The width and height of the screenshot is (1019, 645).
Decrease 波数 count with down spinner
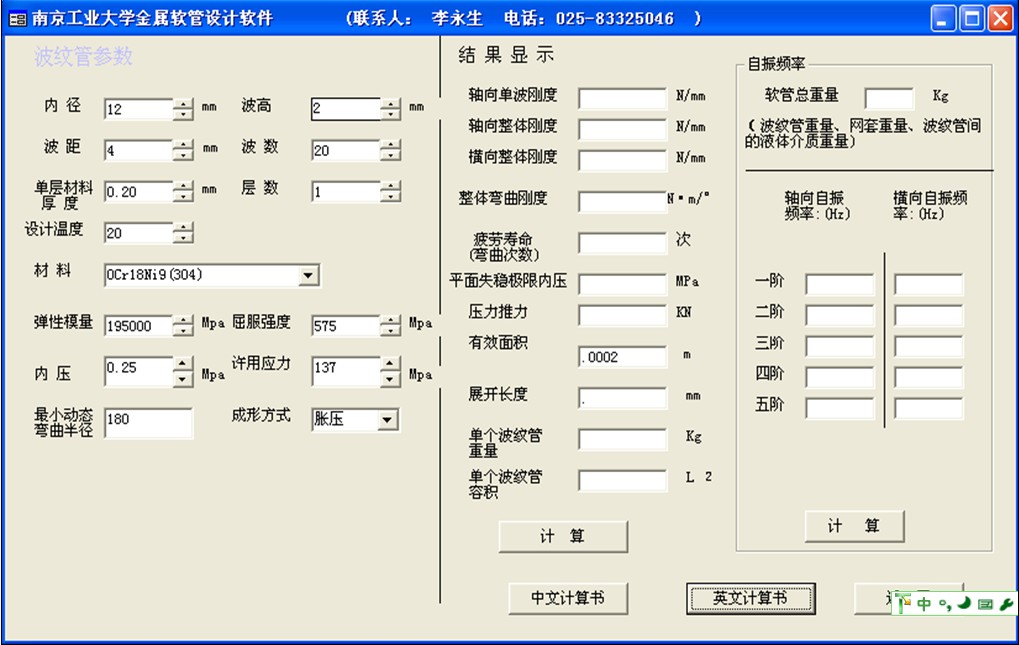click(391, 157)
